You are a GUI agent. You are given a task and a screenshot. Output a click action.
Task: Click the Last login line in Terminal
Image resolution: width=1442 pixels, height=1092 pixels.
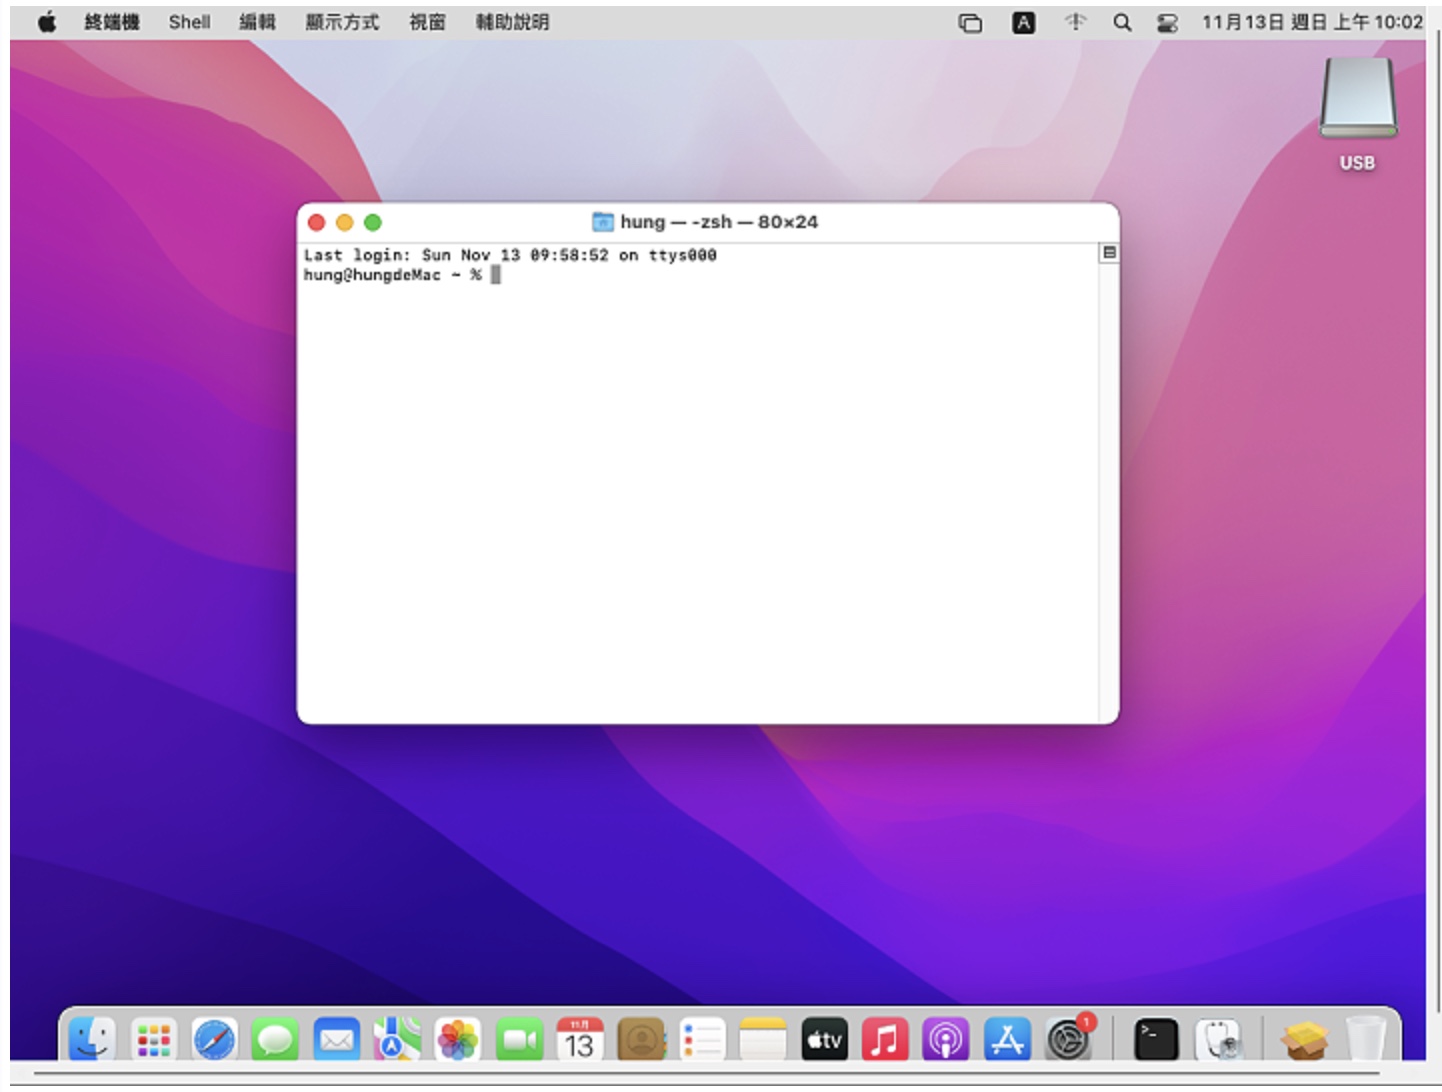pyautogui.click(x=510, y=255)
